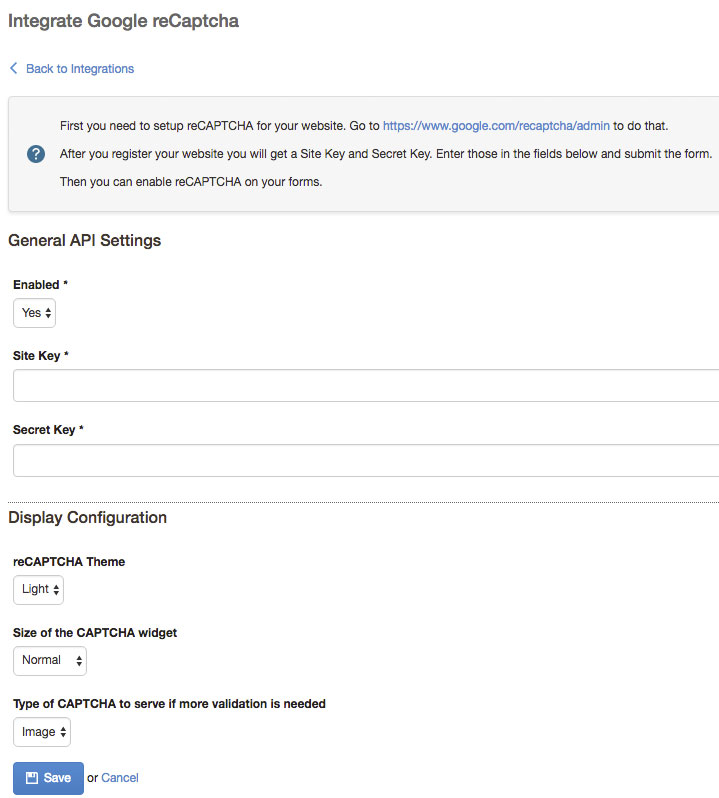Expand the reCAPTCHA Theme Light dropdown
This screenshot has width=719, height=798.
tap(39, 589)
